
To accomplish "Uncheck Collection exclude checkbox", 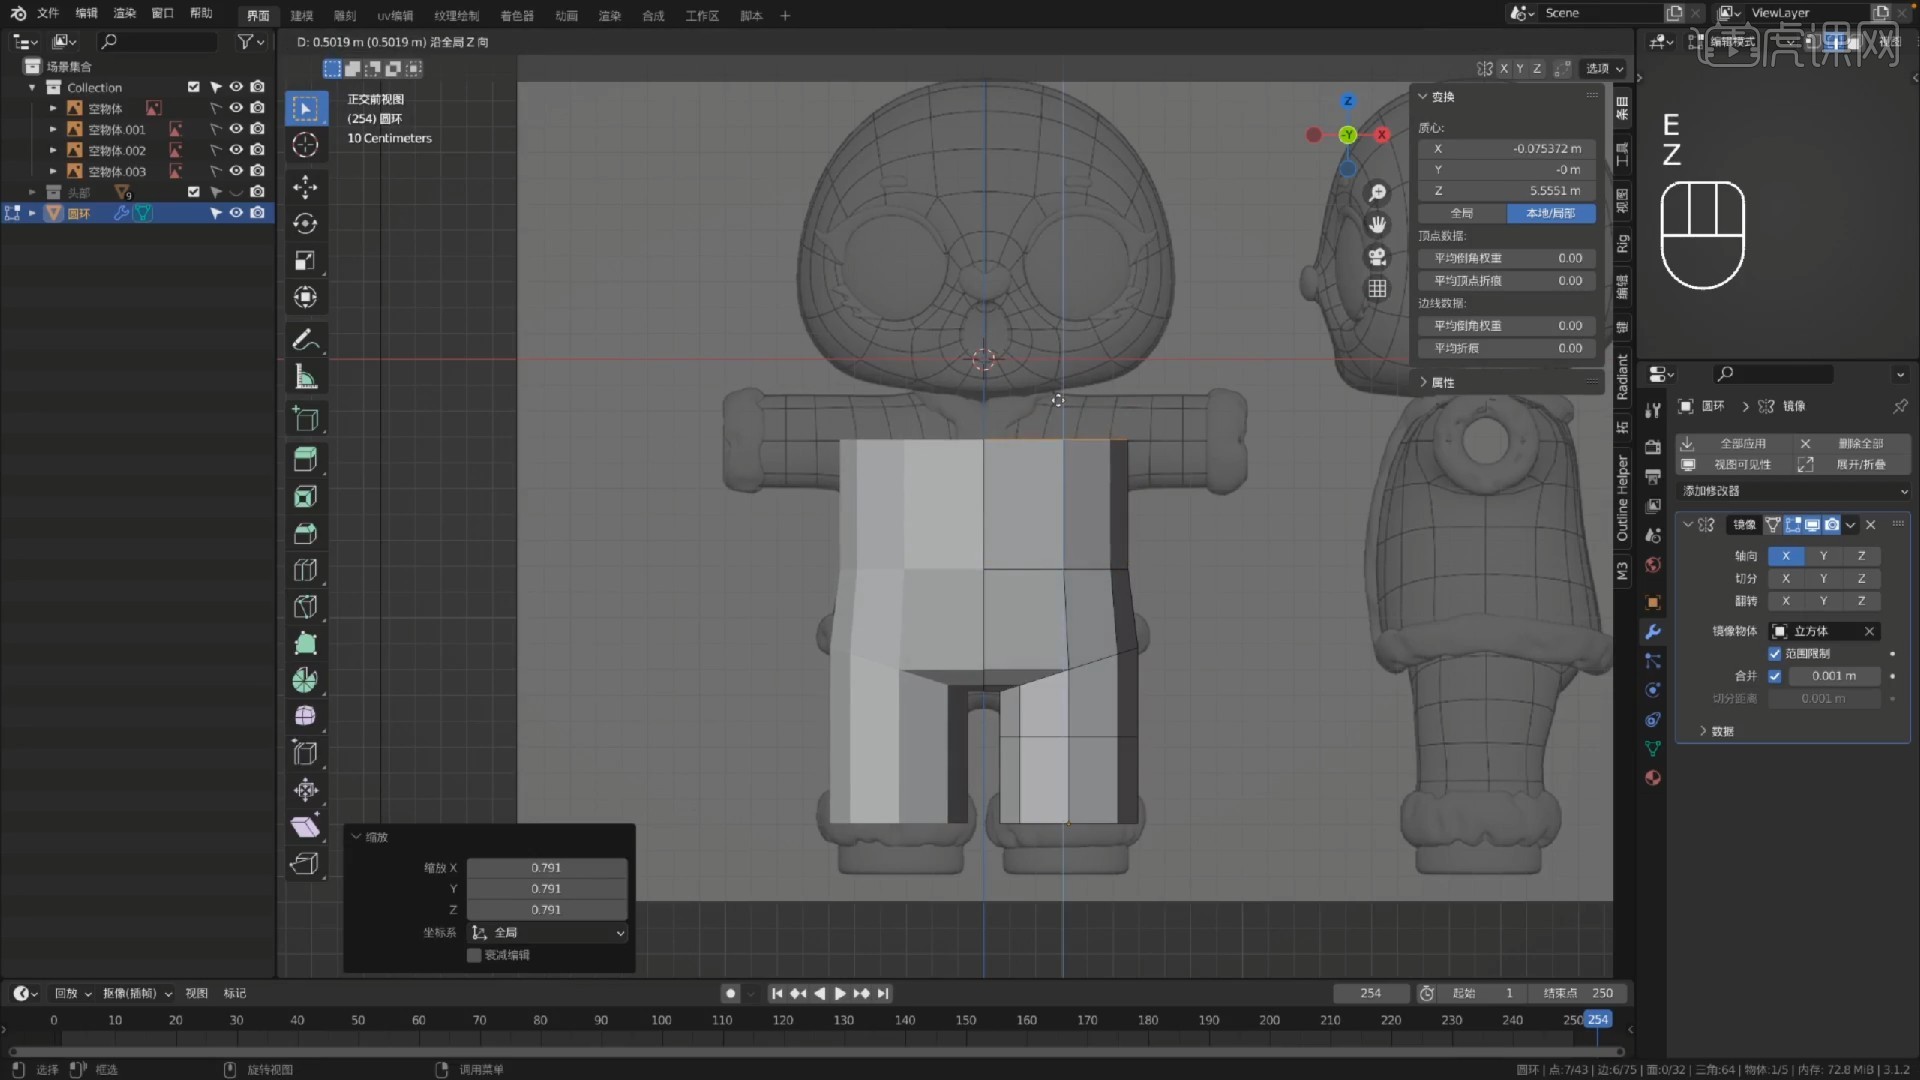I will [x=194, y=87].
